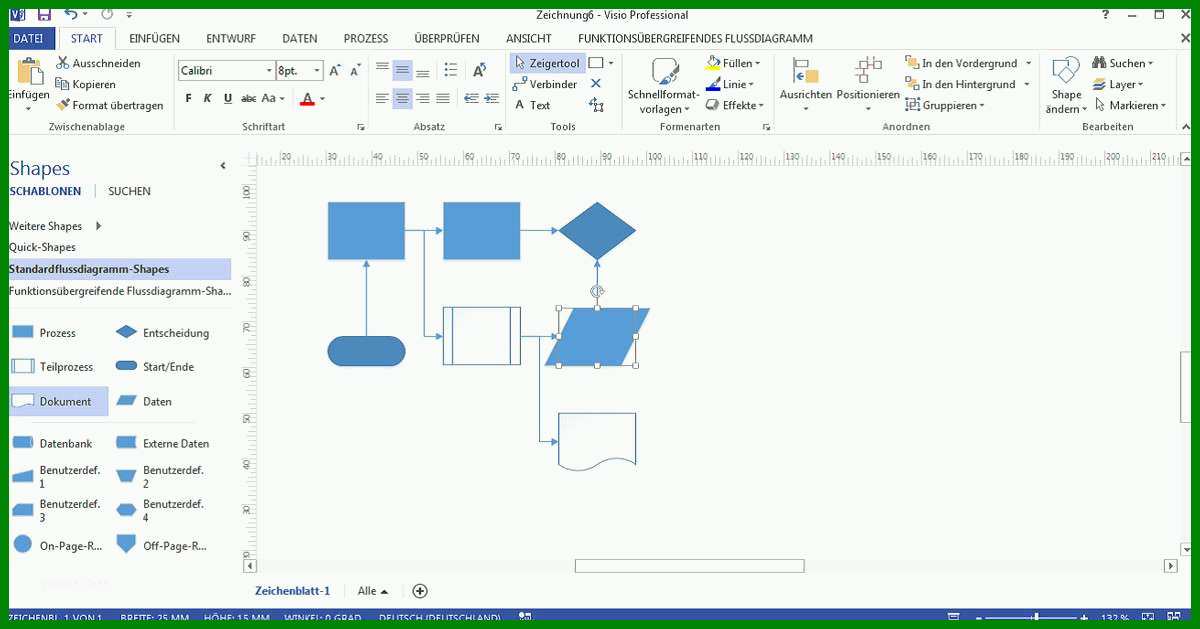Open the Suchen binoculars menu
The width and height of the screenshot is (1200, 629).
click(1122, 63)
